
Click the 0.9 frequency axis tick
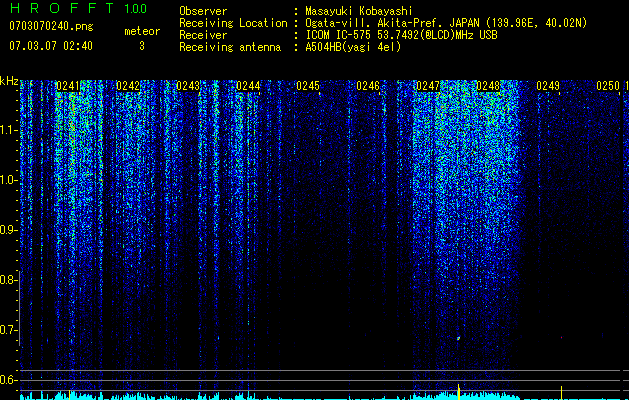click(8, 230)
